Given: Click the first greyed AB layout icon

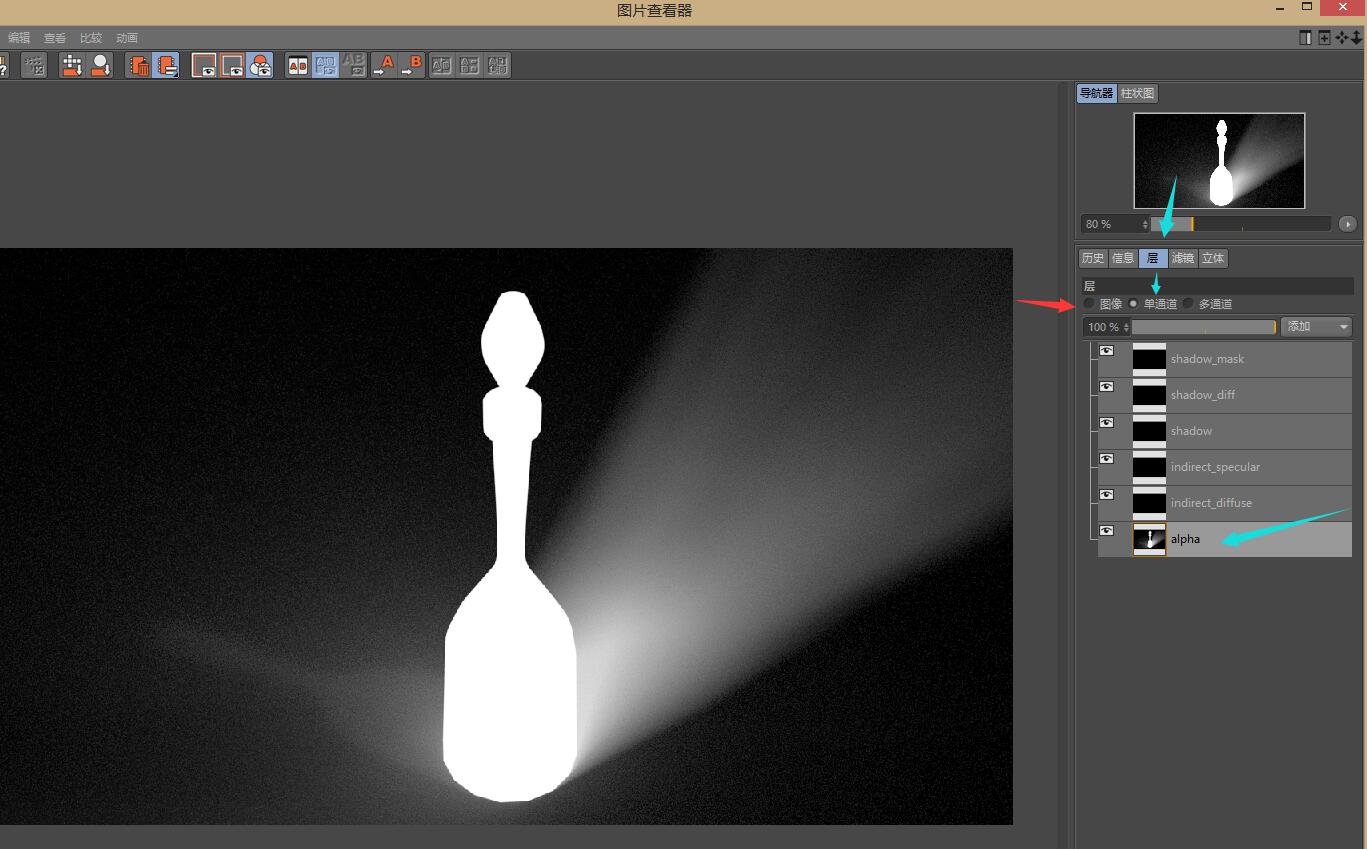Looking at the screenshot, I should coord(441,66).
